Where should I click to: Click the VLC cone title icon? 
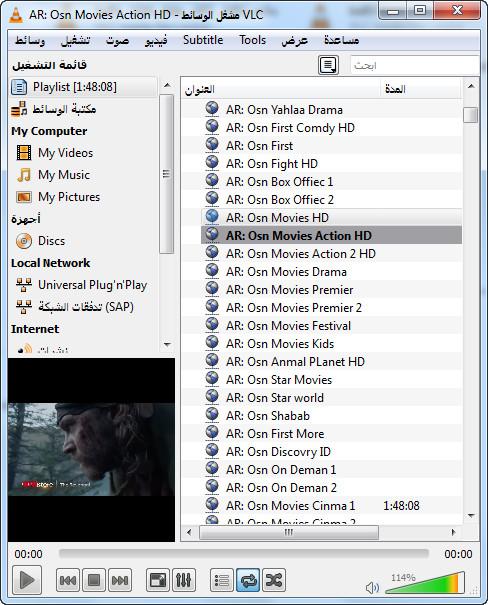pyautogui.click(x=15, y=15)
